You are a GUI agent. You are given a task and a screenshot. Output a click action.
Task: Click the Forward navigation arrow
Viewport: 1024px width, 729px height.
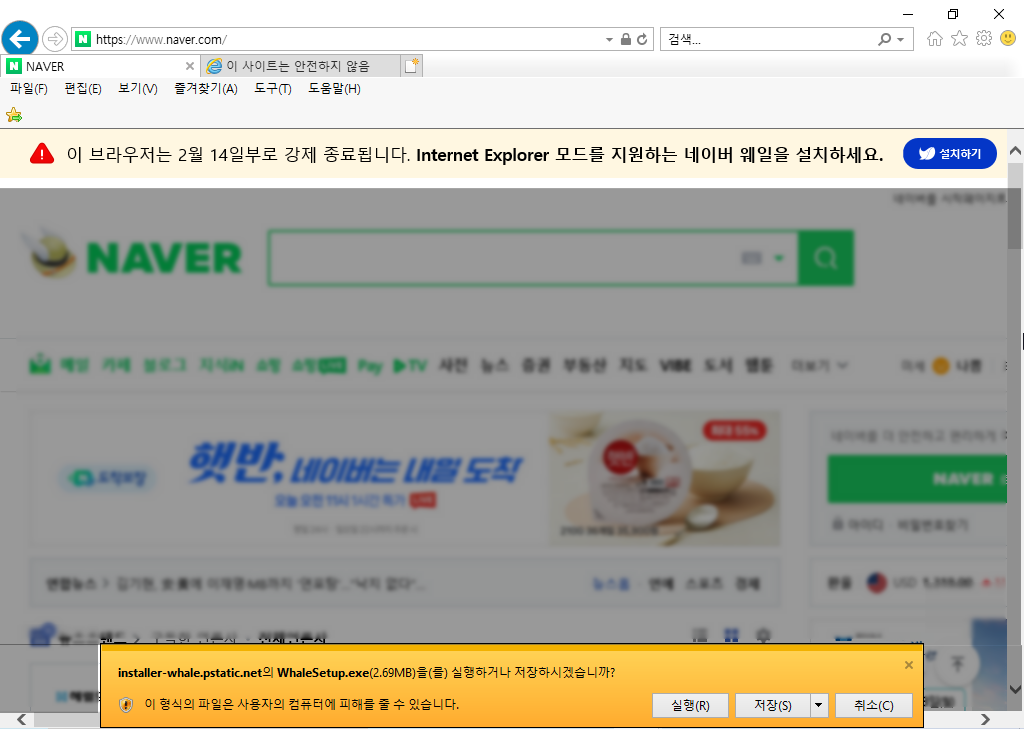tap(55, 39)
